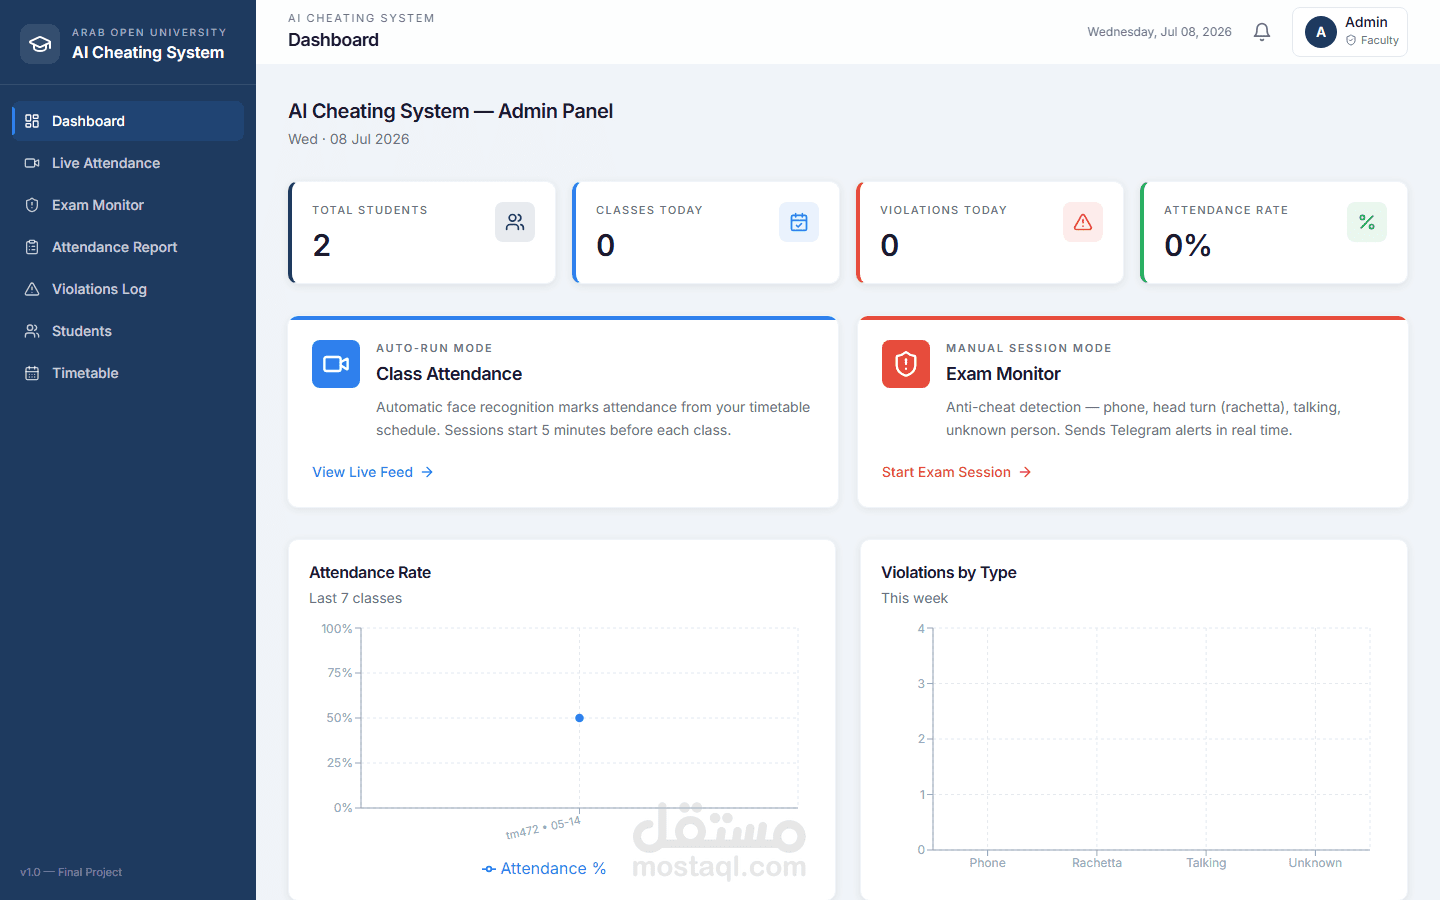The height and width of the screenshot is (900, 1440).
Task: Click the Dashboard grid icon in sidebar
Action: [x=32, y=121]
